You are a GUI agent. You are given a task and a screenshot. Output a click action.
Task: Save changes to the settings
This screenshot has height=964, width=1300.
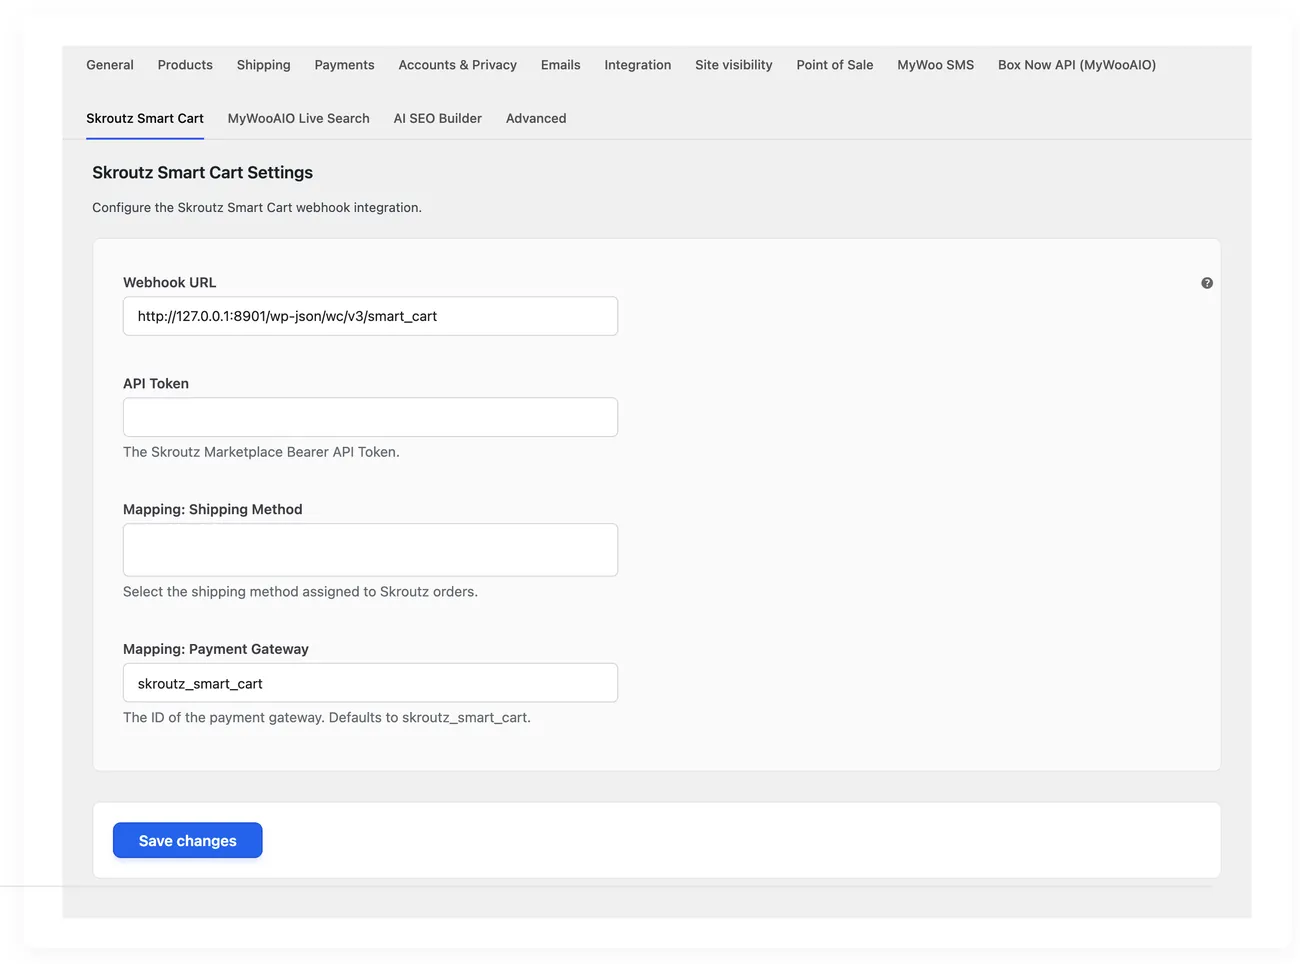click(x=188, y=840)
